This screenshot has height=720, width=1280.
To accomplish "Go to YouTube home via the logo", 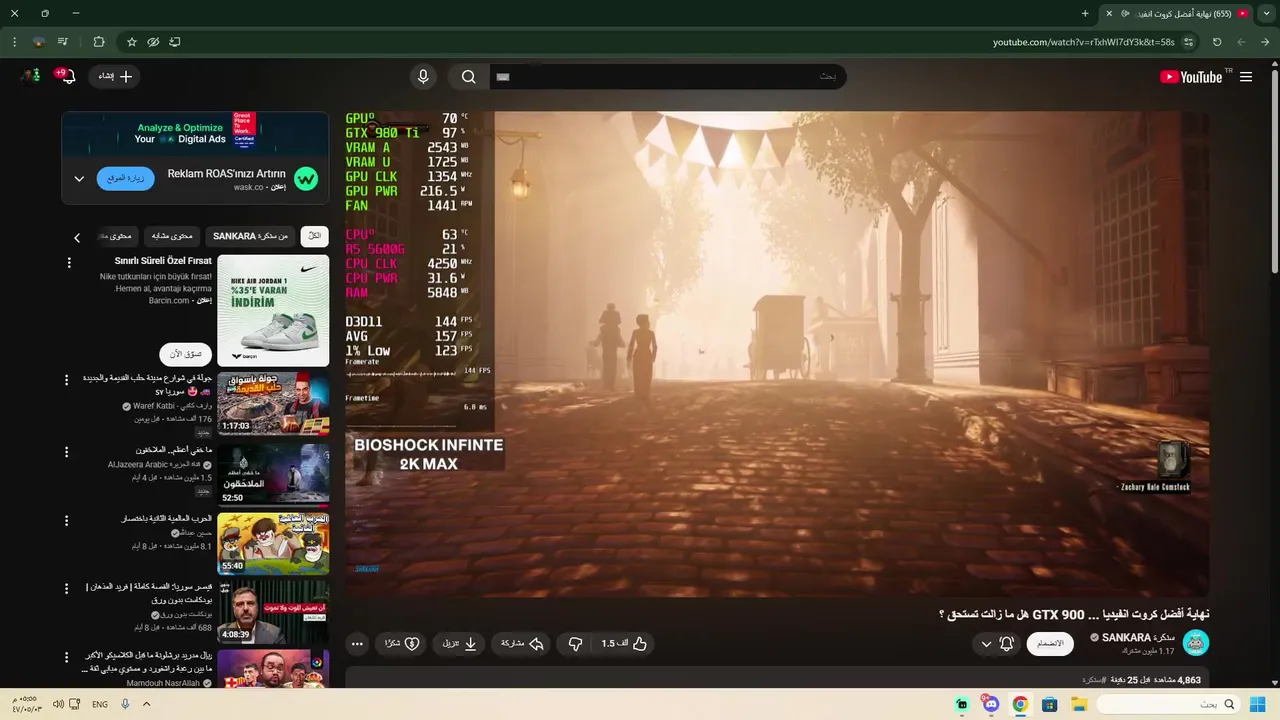I will tap(1191, 77).
